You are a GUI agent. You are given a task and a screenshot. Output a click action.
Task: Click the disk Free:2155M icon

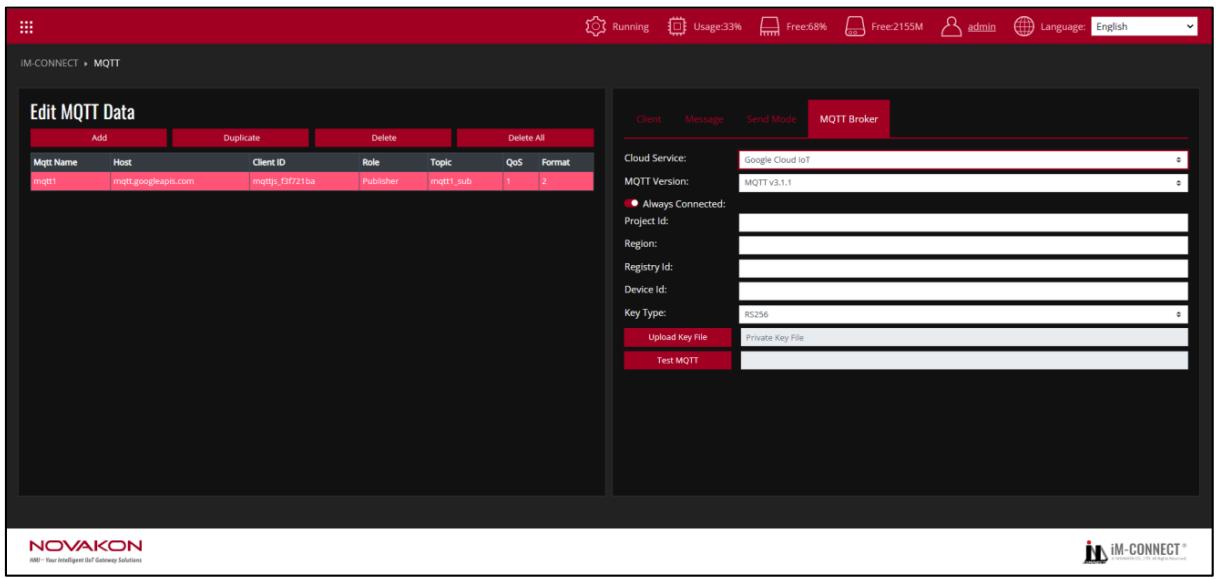point(855,26)
